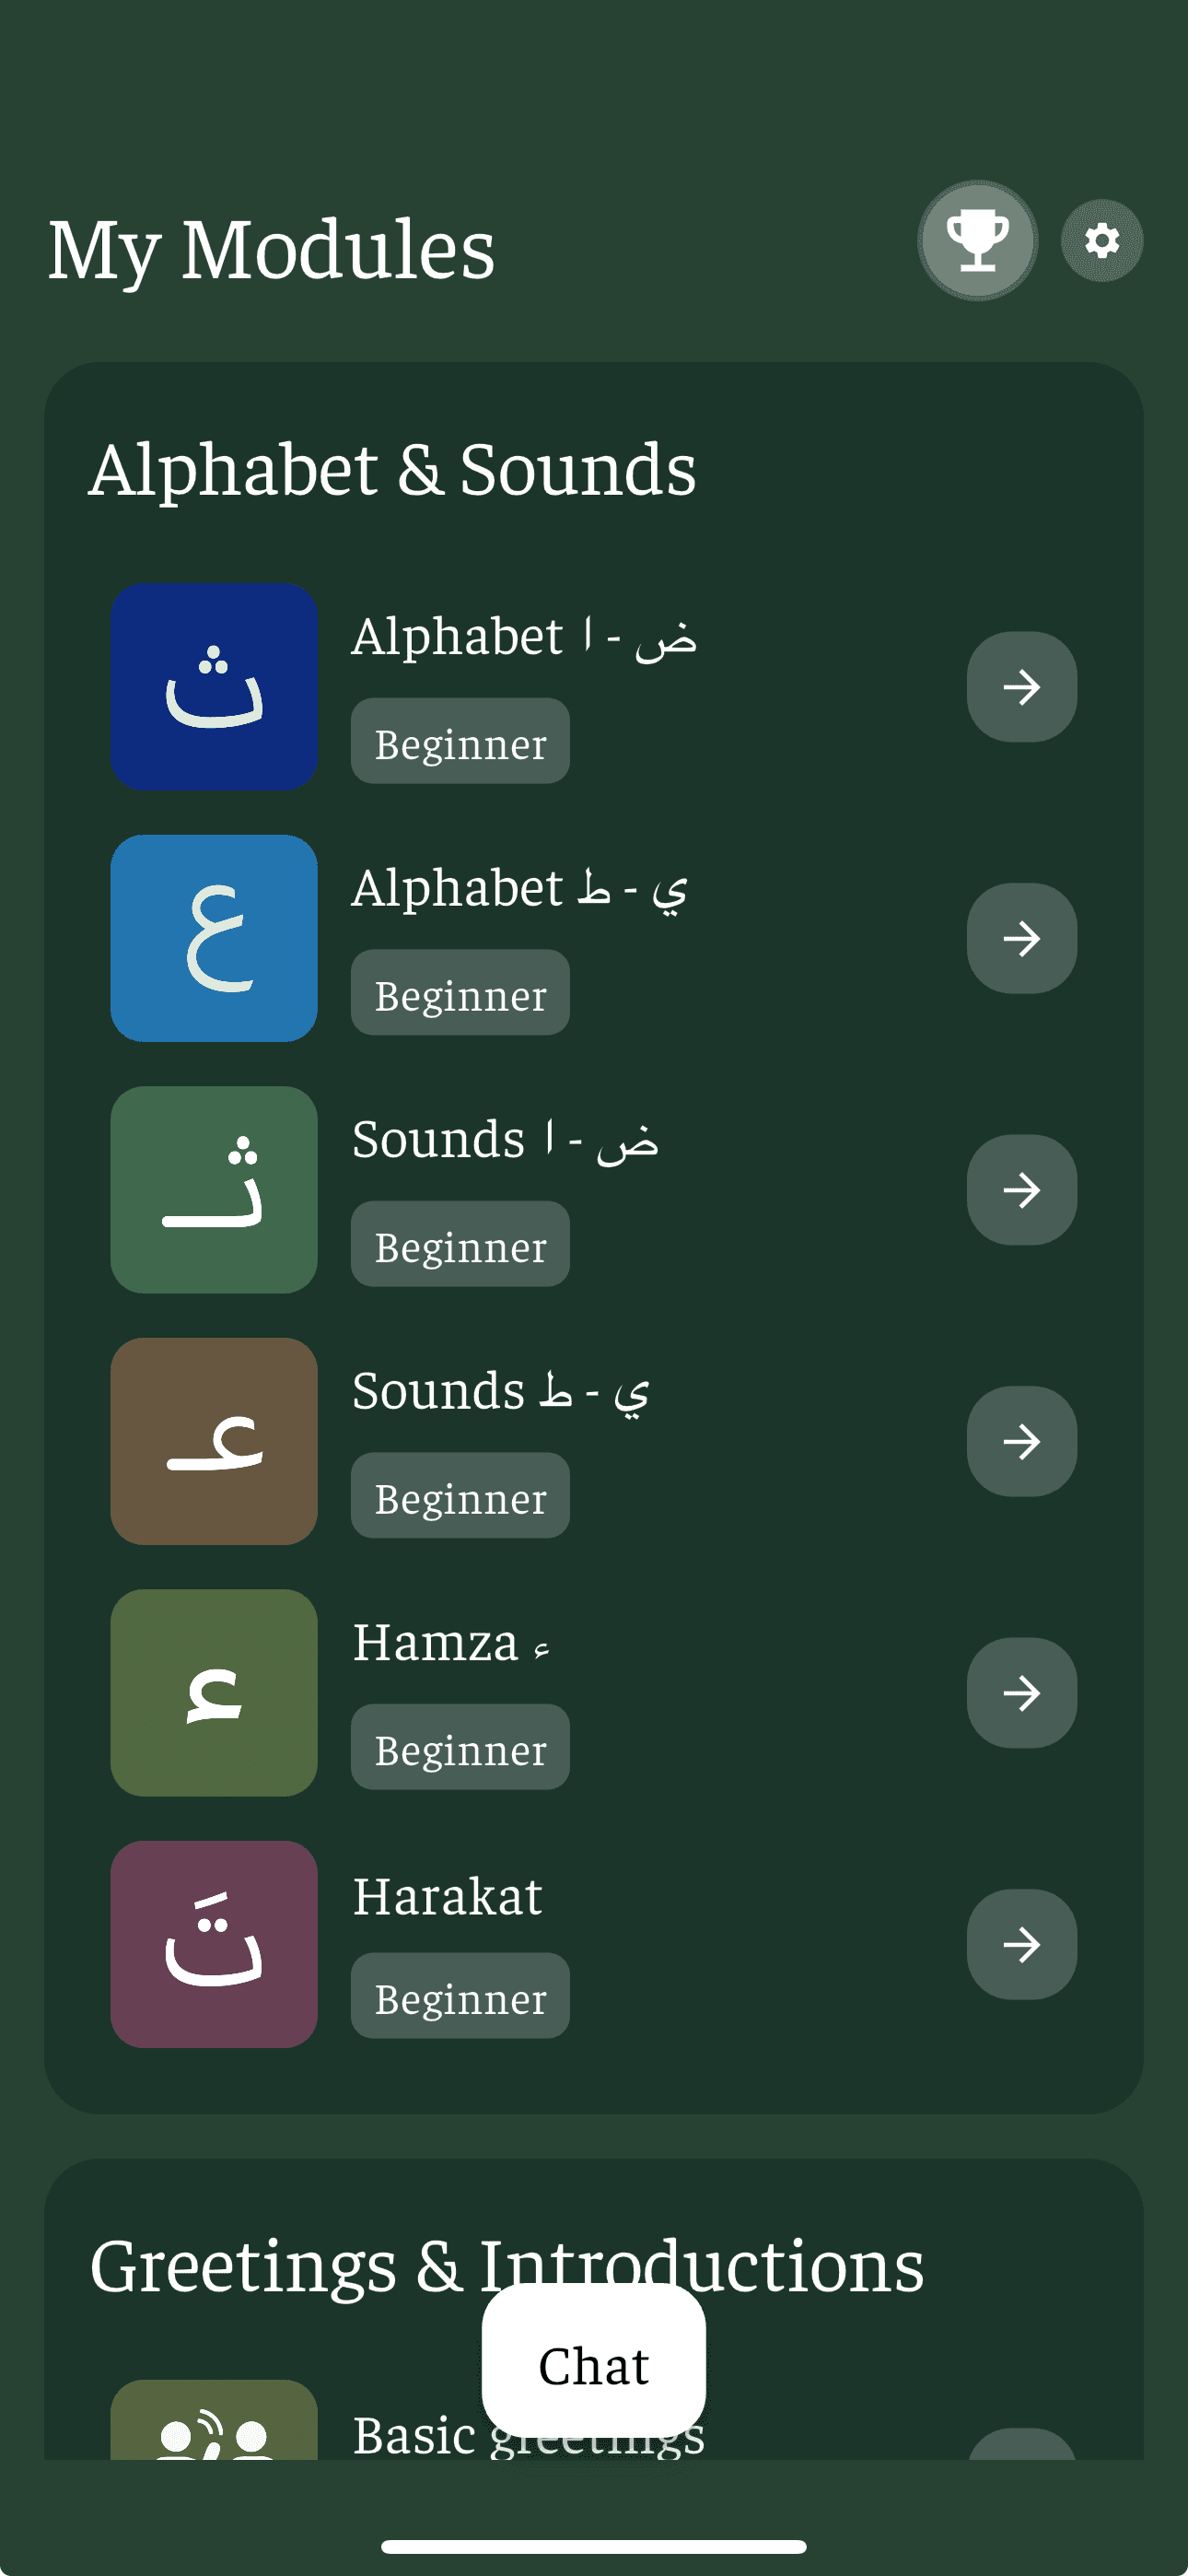Image resolution: width=1188 pixels, height=2576 pixels.
Task: Open settings via the gear icon
Action: tap(1101, 240)
